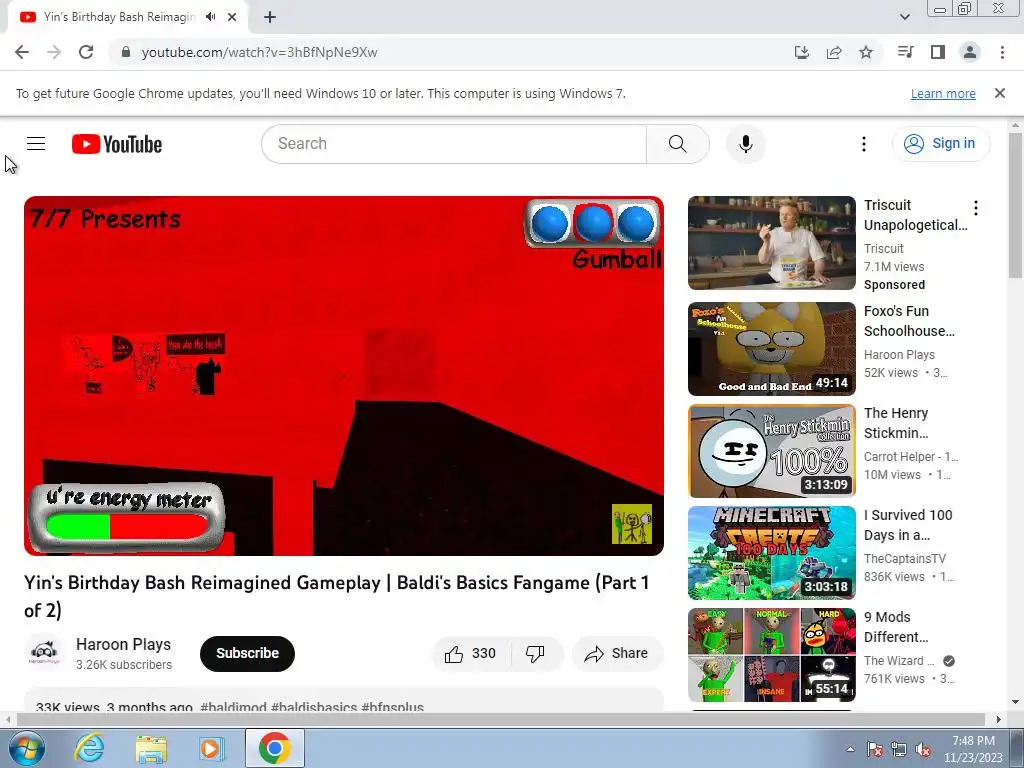Screen dimensions: 1024x768
Task: Open 'I Survived 100 Days' video title
Action: coord(908,525)
